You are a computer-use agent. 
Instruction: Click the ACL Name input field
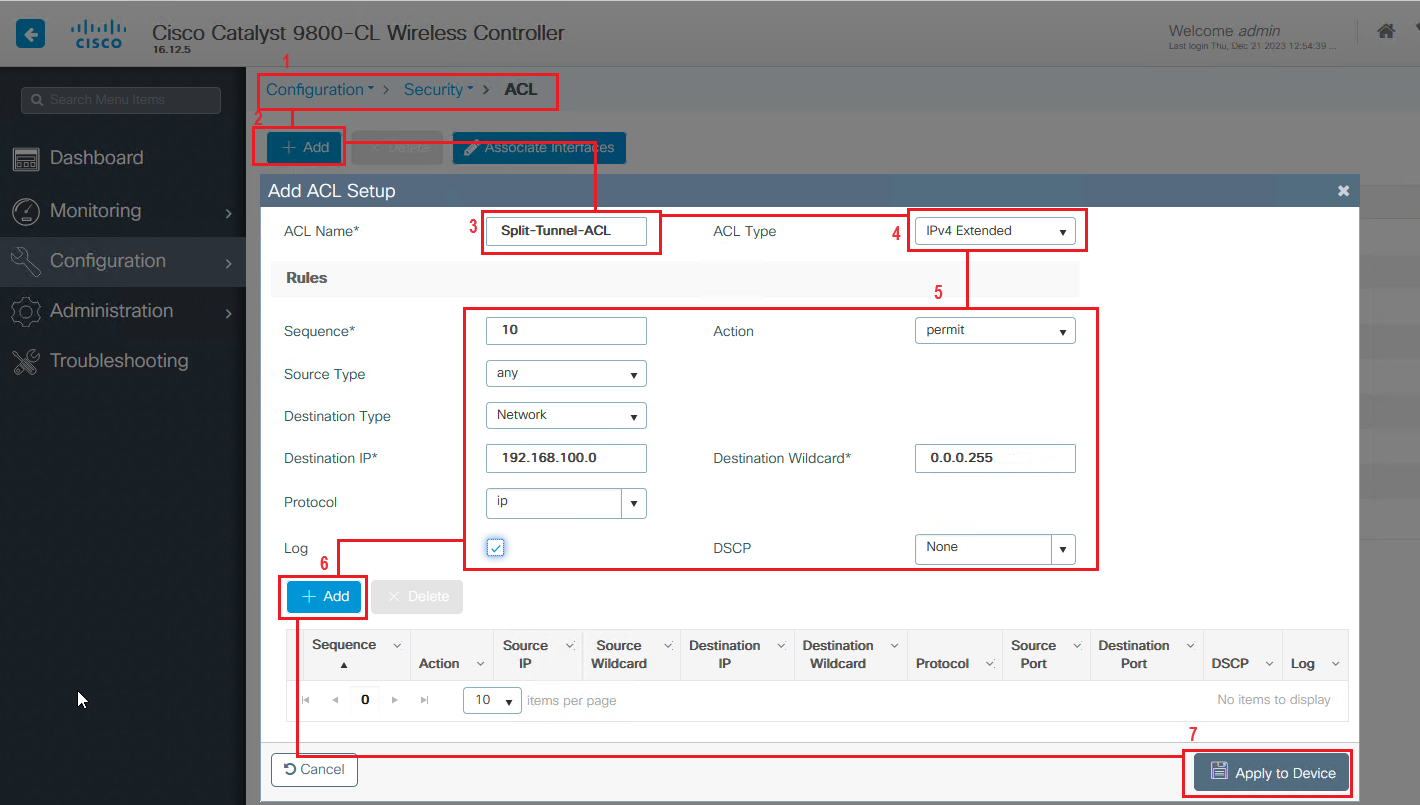click(x=566, y=231)
